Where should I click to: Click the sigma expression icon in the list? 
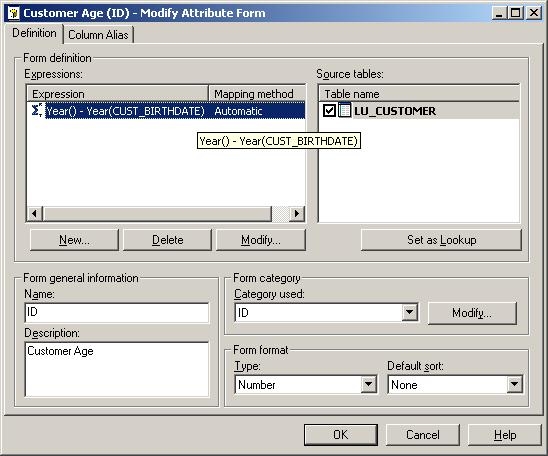[36, 110]
